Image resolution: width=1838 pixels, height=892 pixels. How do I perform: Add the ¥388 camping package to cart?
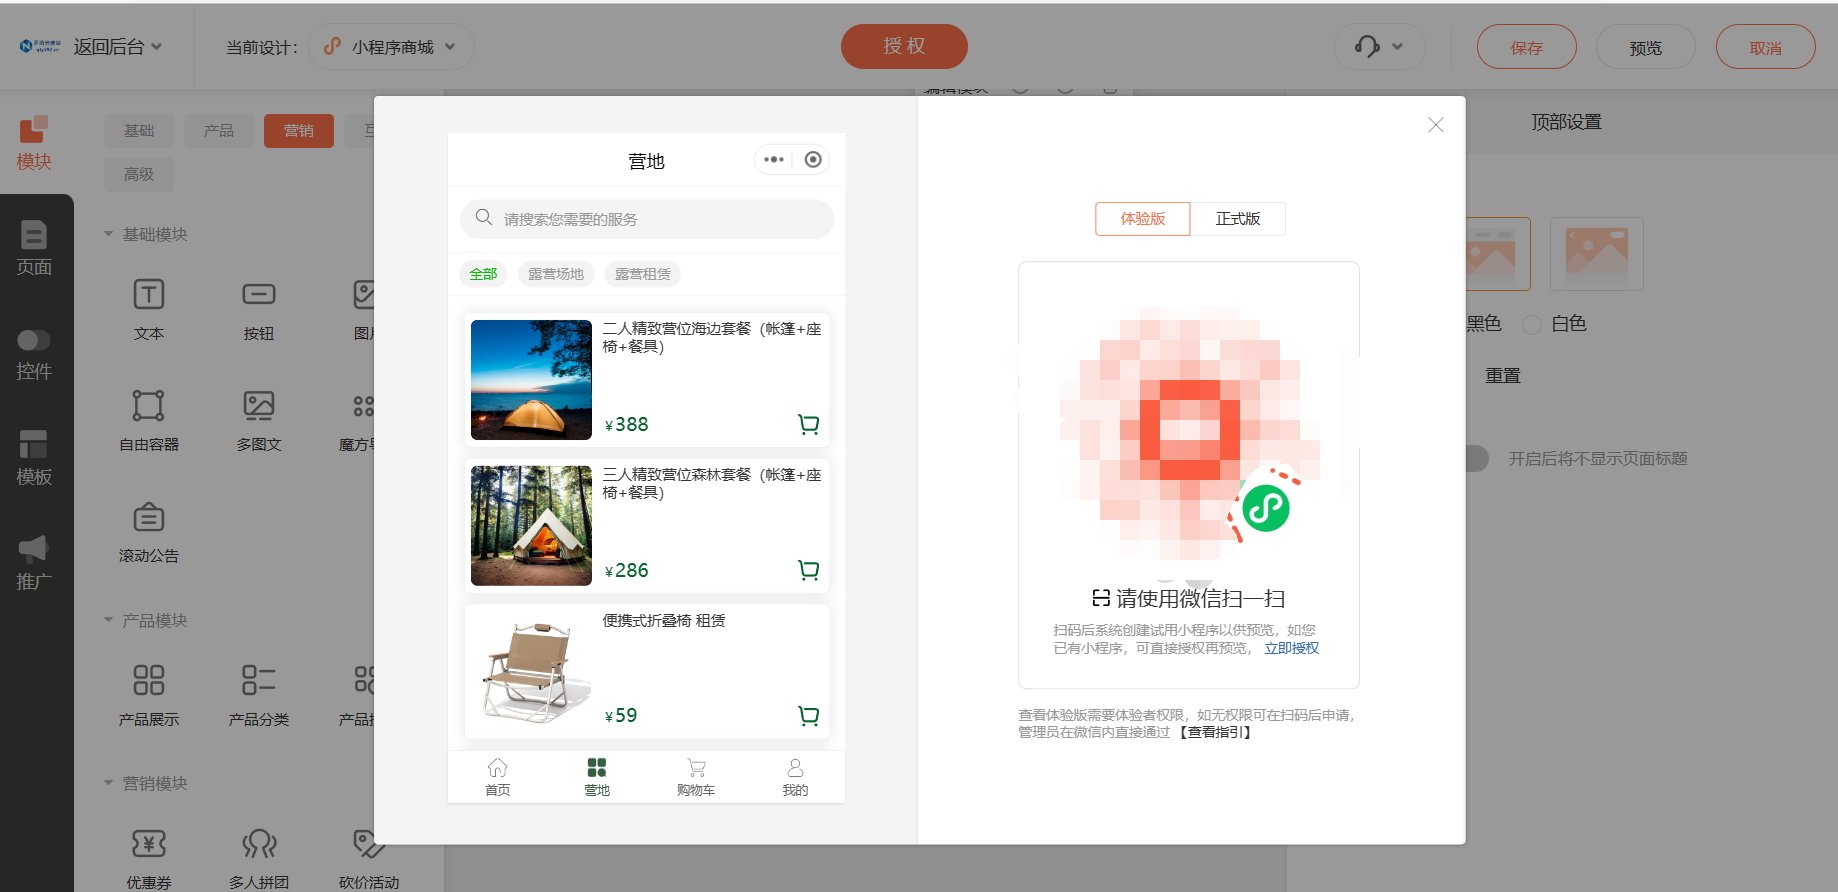[x=809, y=424]
